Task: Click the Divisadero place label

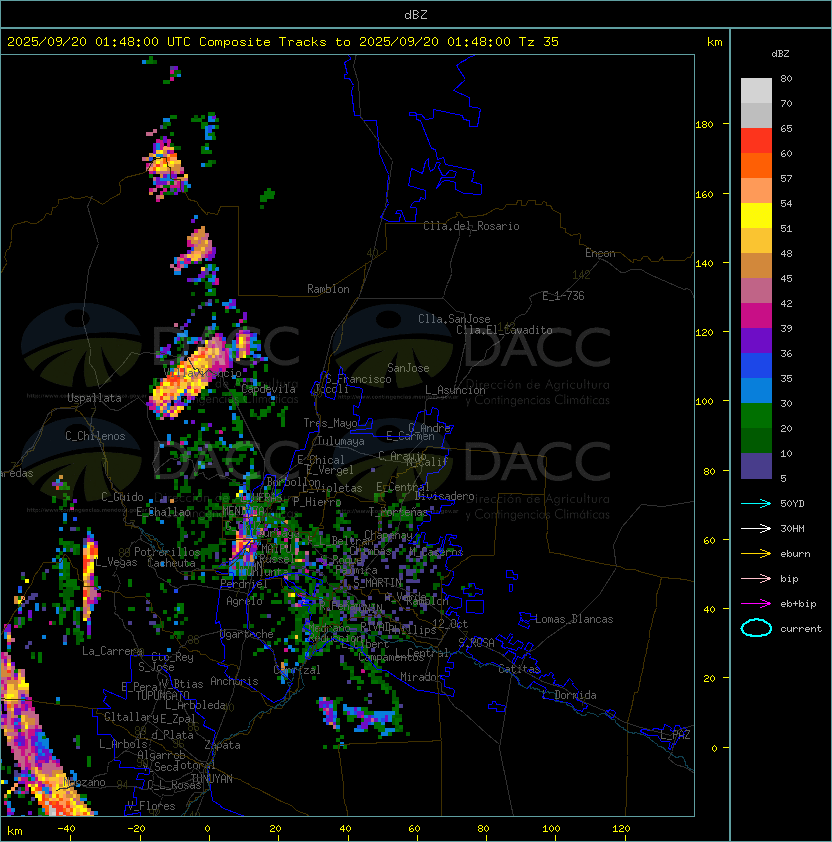Action: point(444,496)
